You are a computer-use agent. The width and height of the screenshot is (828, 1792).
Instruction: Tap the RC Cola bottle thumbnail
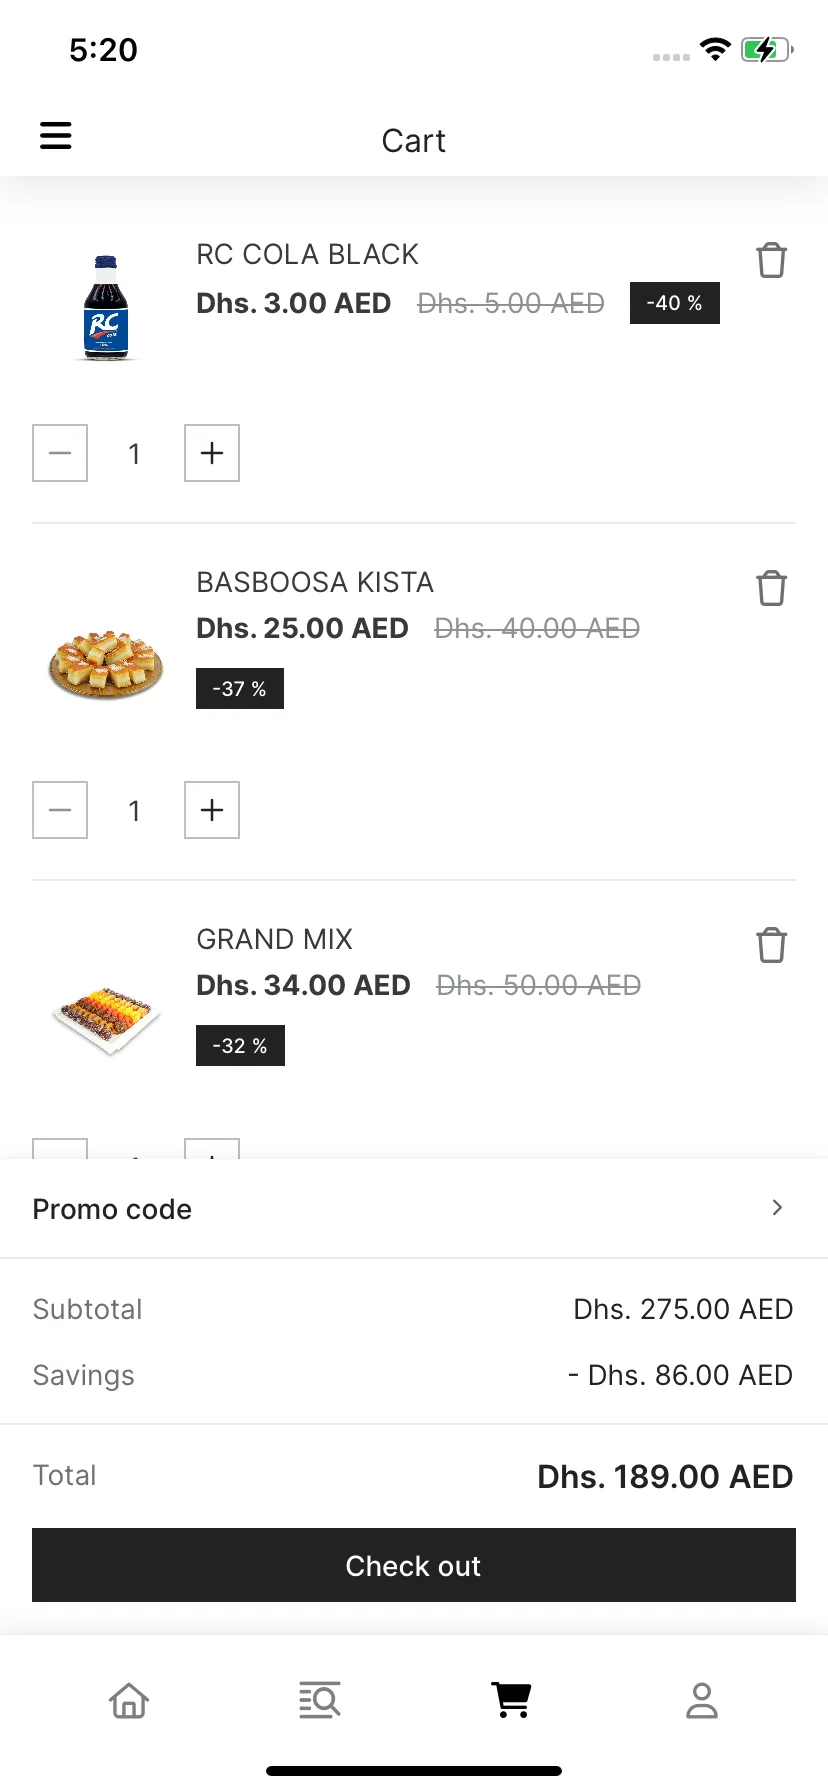[106, 307]
